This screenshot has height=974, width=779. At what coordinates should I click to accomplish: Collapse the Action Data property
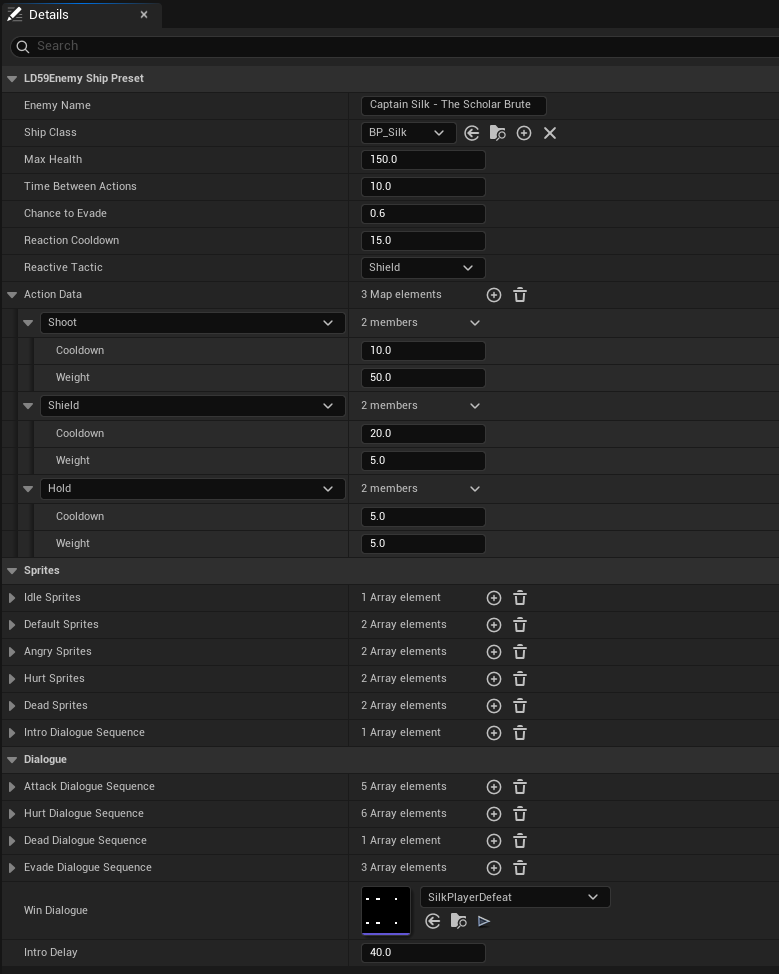tap(12, 295)
